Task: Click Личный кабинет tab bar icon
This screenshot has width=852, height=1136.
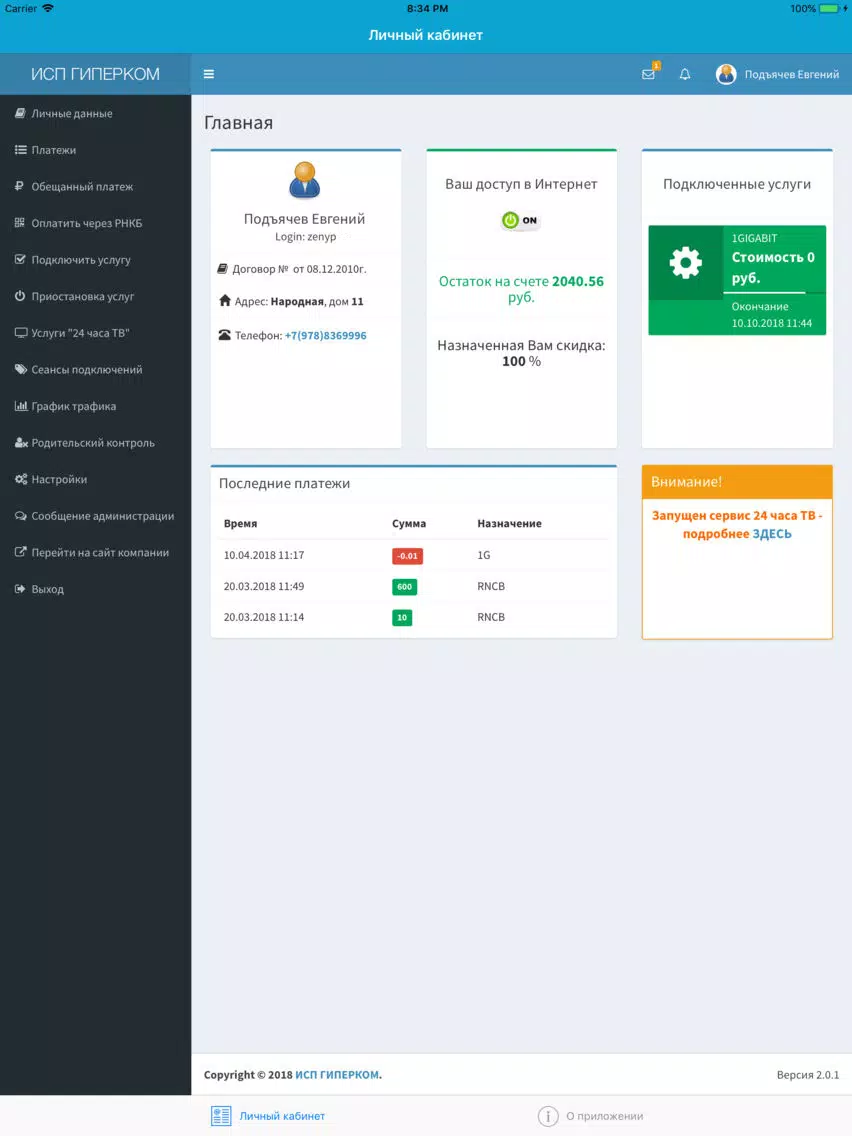Action: pyautogui.click(x=221, y=1116)
